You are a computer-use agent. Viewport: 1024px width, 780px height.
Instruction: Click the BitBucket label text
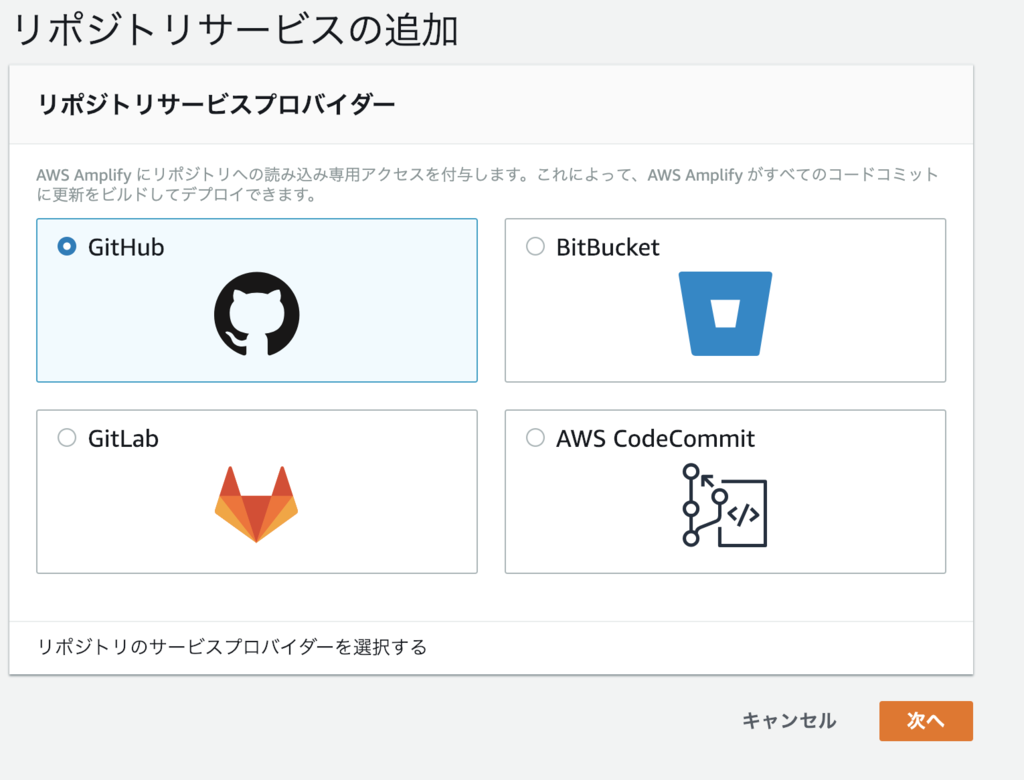coord(607,247)
